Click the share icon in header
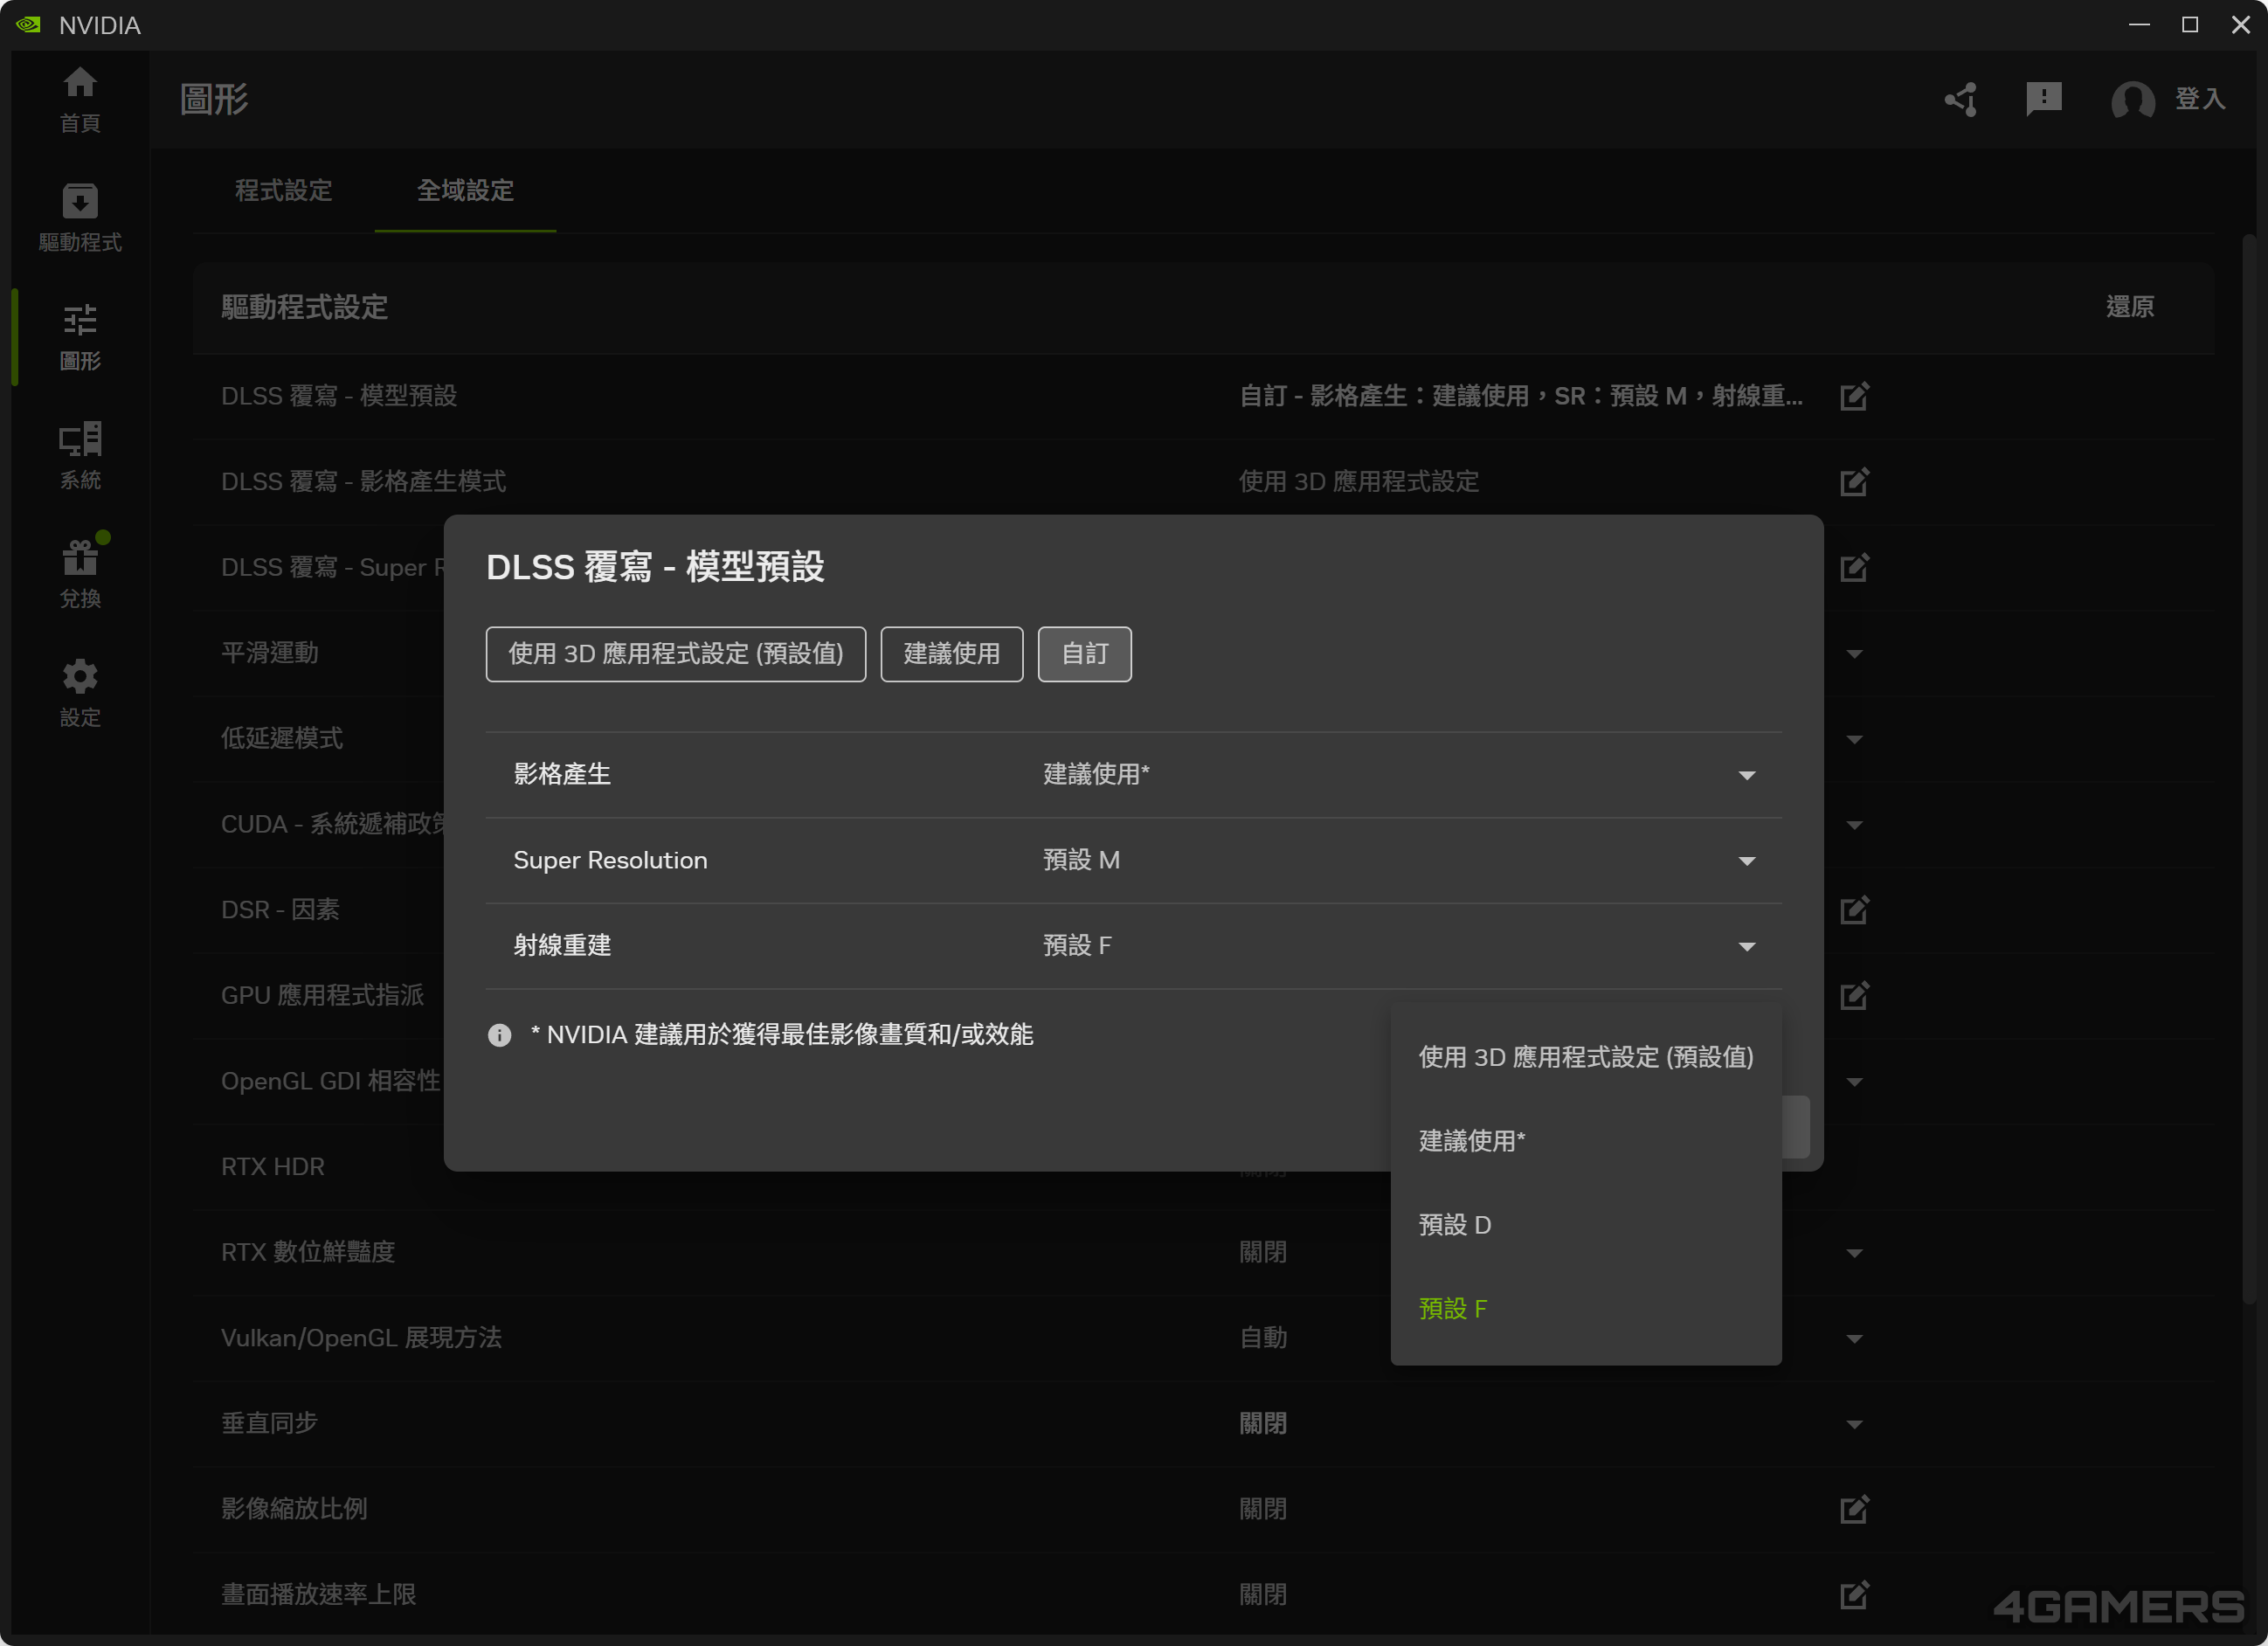The image size is (2268, 1646). click(1961, 99)
